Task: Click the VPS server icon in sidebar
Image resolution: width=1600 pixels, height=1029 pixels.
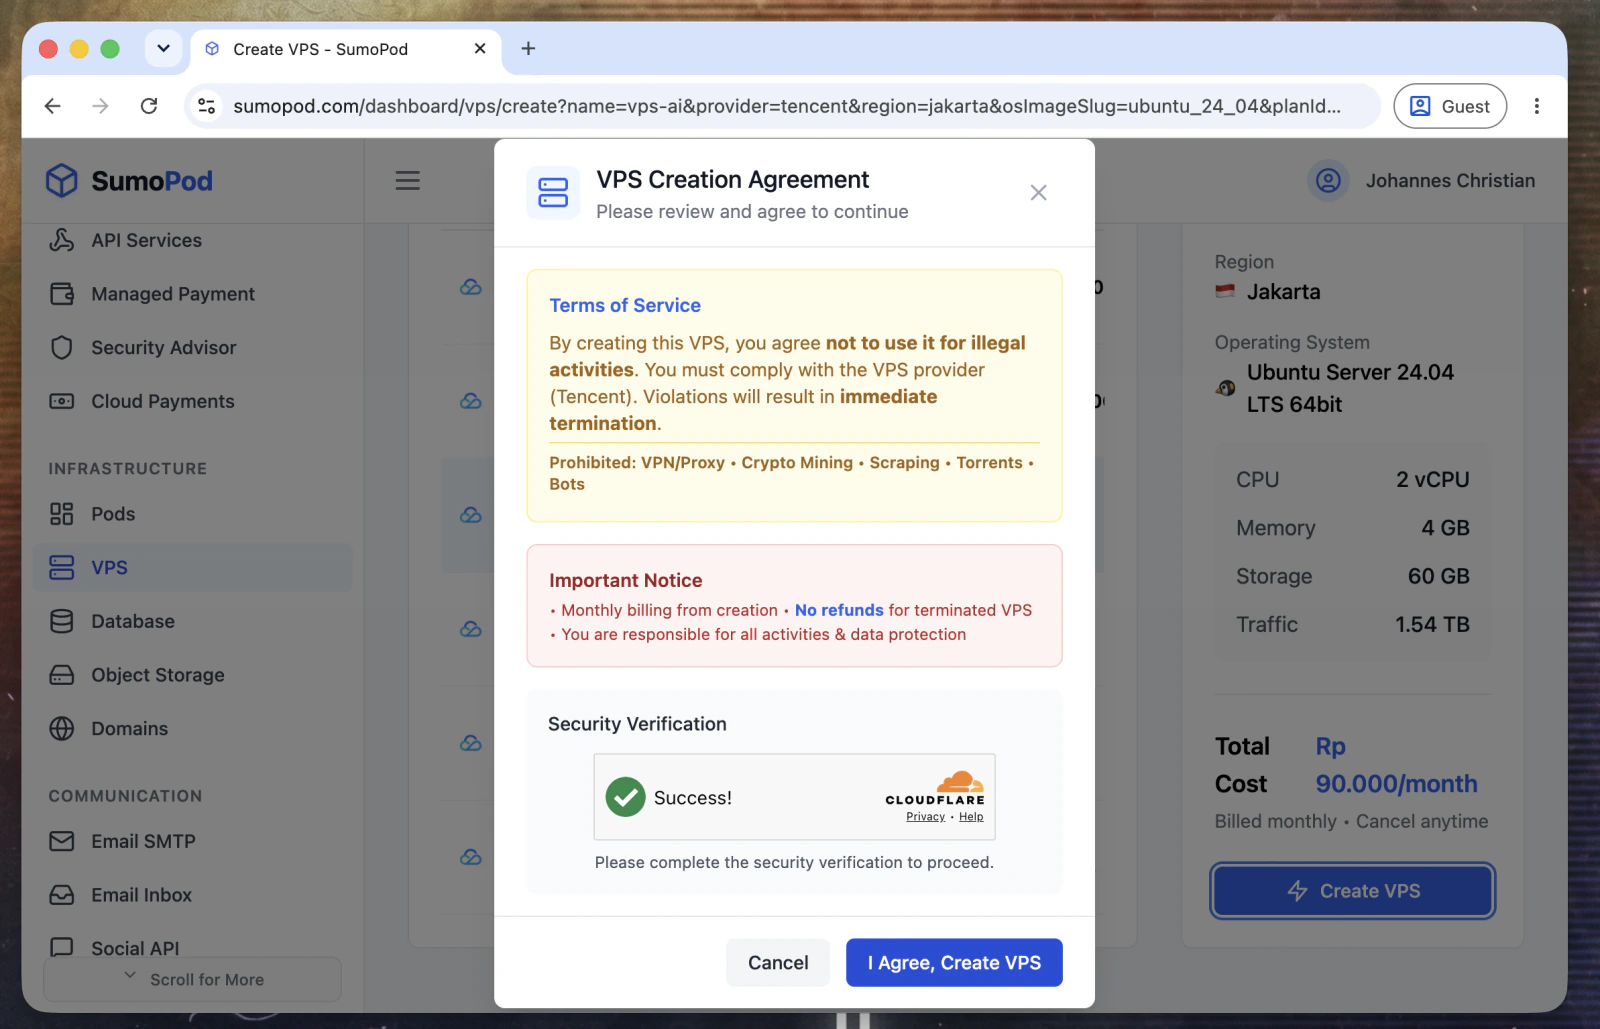Action: coord(62,567)
